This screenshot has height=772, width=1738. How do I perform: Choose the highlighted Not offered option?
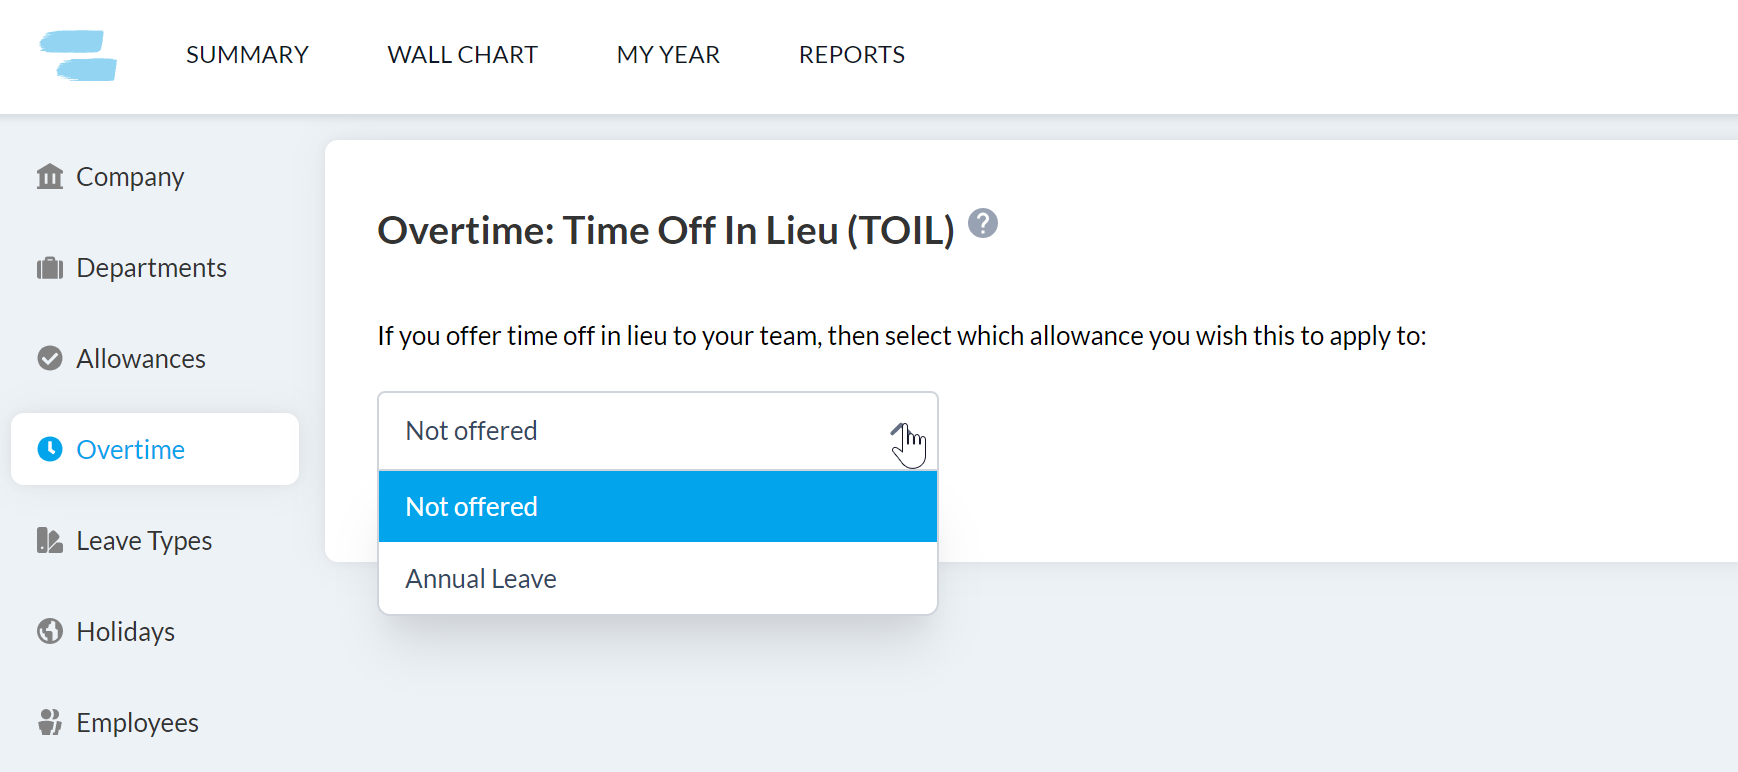pyautogui.click(x=658, y=507)
